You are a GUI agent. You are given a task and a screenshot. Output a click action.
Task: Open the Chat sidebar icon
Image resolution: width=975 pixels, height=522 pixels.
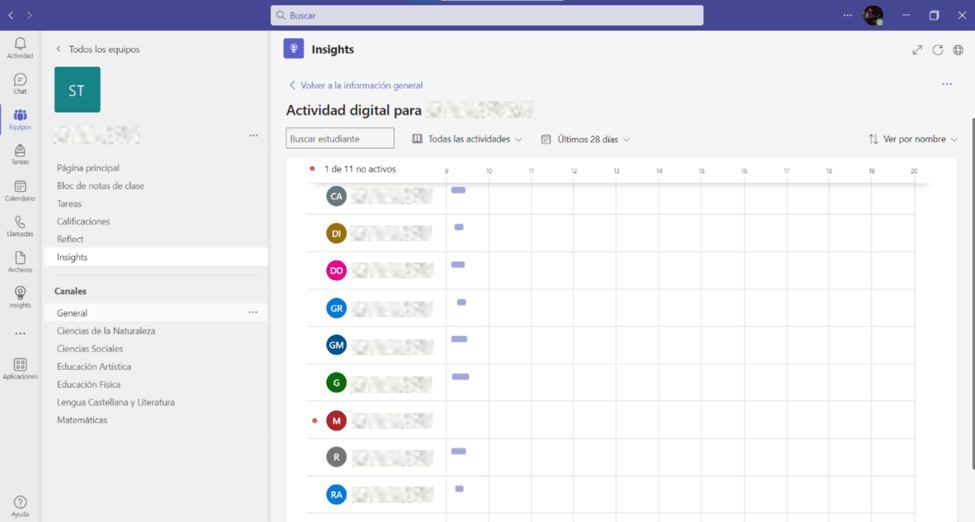pyautogui.click(x=20, y=83)
